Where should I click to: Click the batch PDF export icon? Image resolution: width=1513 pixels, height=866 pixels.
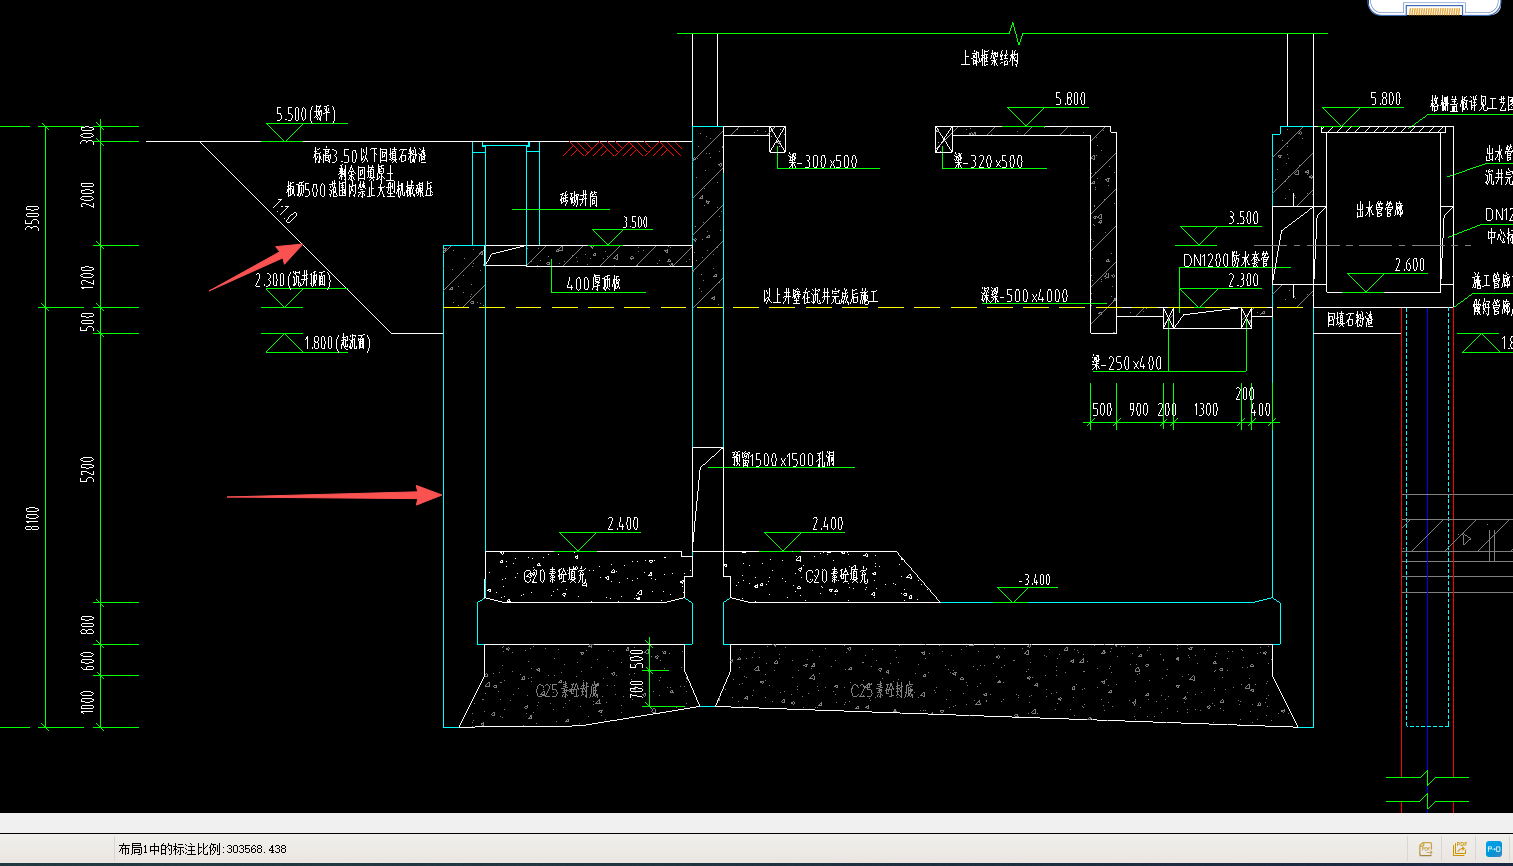coord(1460,849)
